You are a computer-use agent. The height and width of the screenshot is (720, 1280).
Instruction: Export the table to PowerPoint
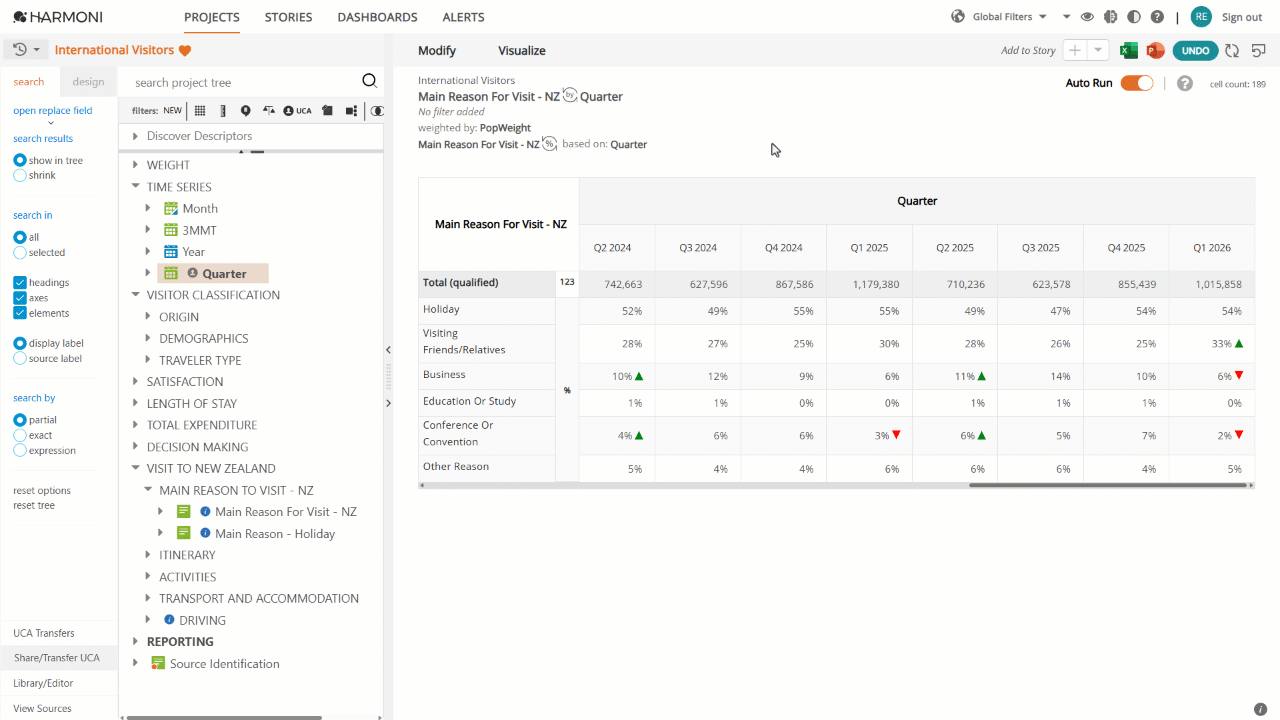pos(1155,51)
